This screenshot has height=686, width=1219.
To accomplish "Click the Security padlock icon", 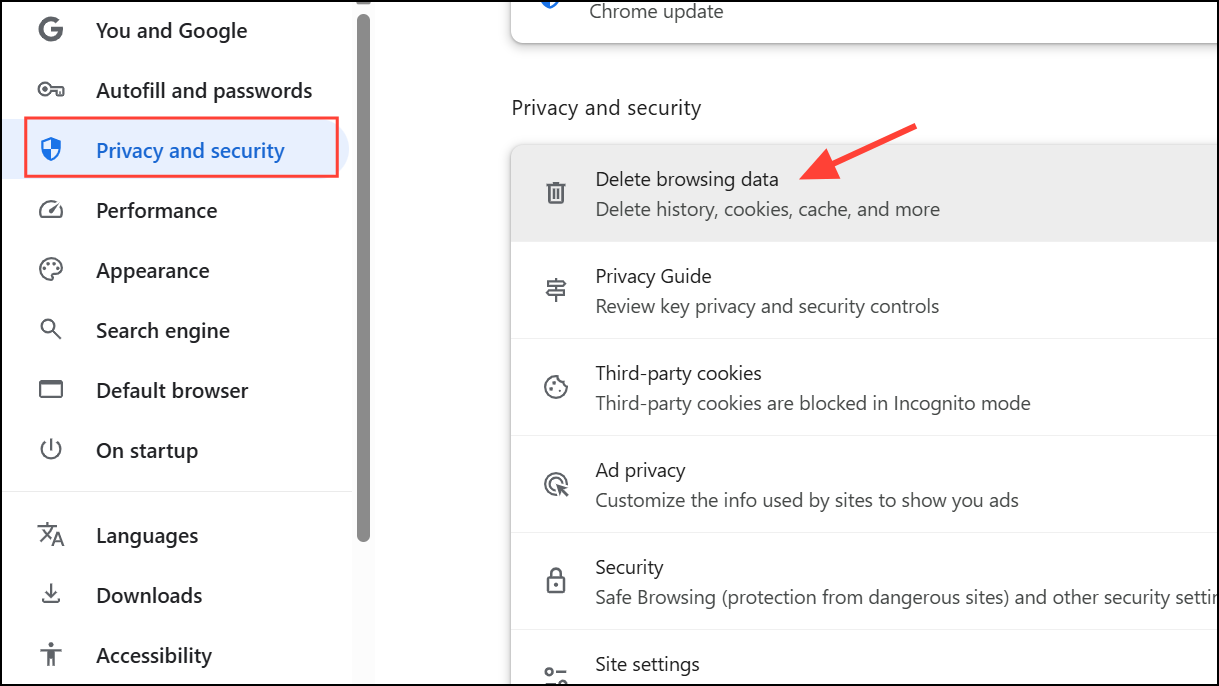I will coord(555,581).
